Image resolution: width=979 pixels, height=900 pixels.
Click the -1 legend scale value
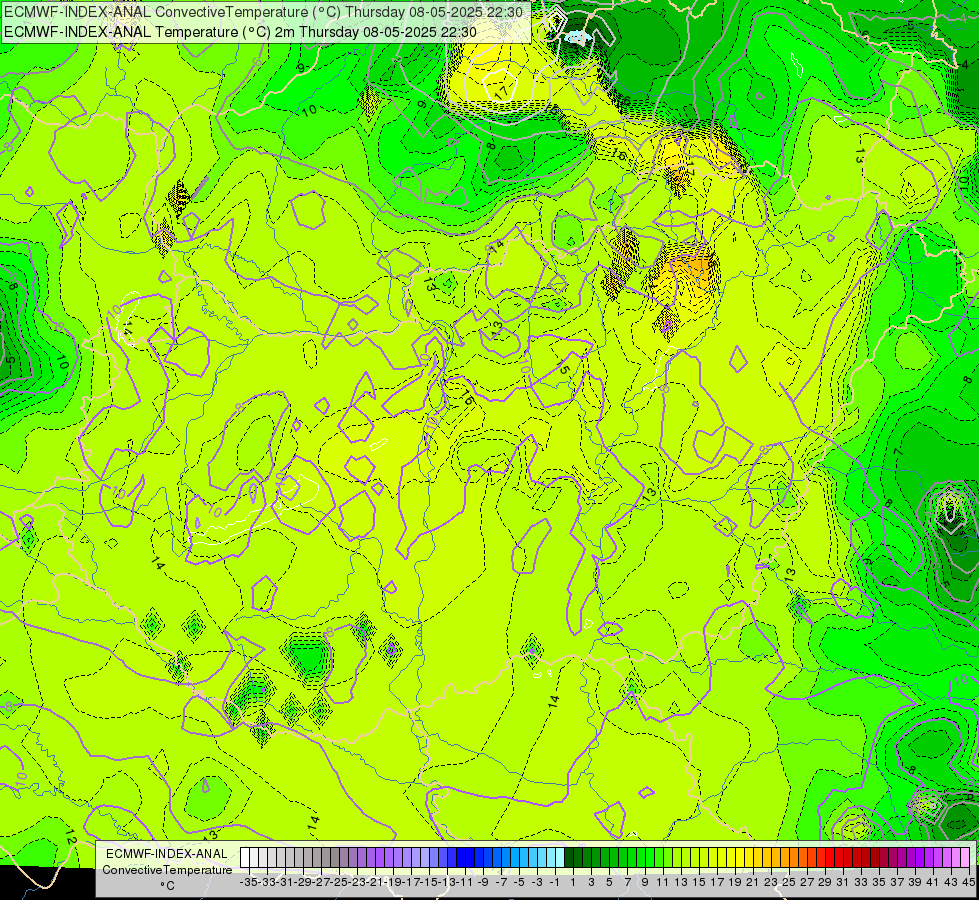point(554,883)
